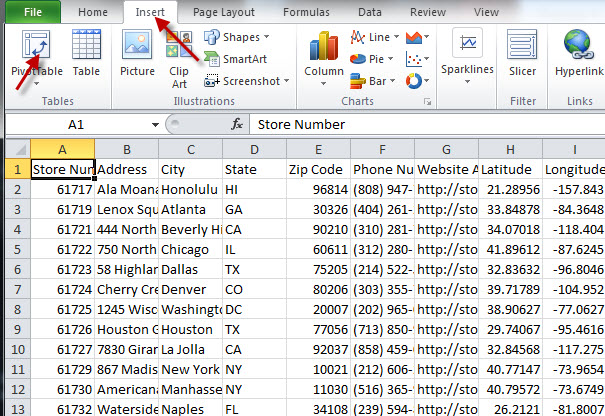Select the cell containing Honolulu
Image resolution: width=605 pixels, height=416 pixels.
point(191,189)
